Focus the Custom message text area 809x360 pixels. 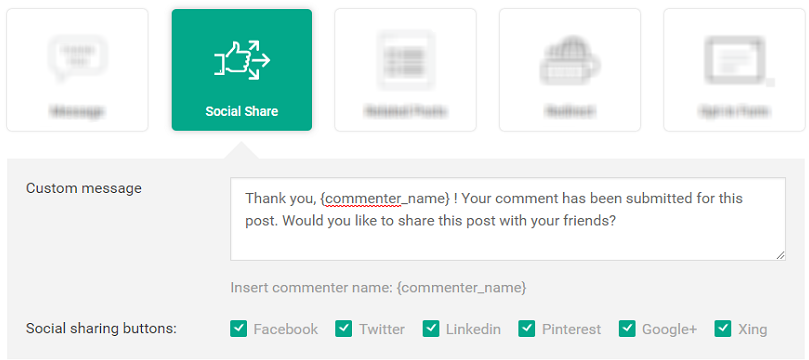[508, 219]
